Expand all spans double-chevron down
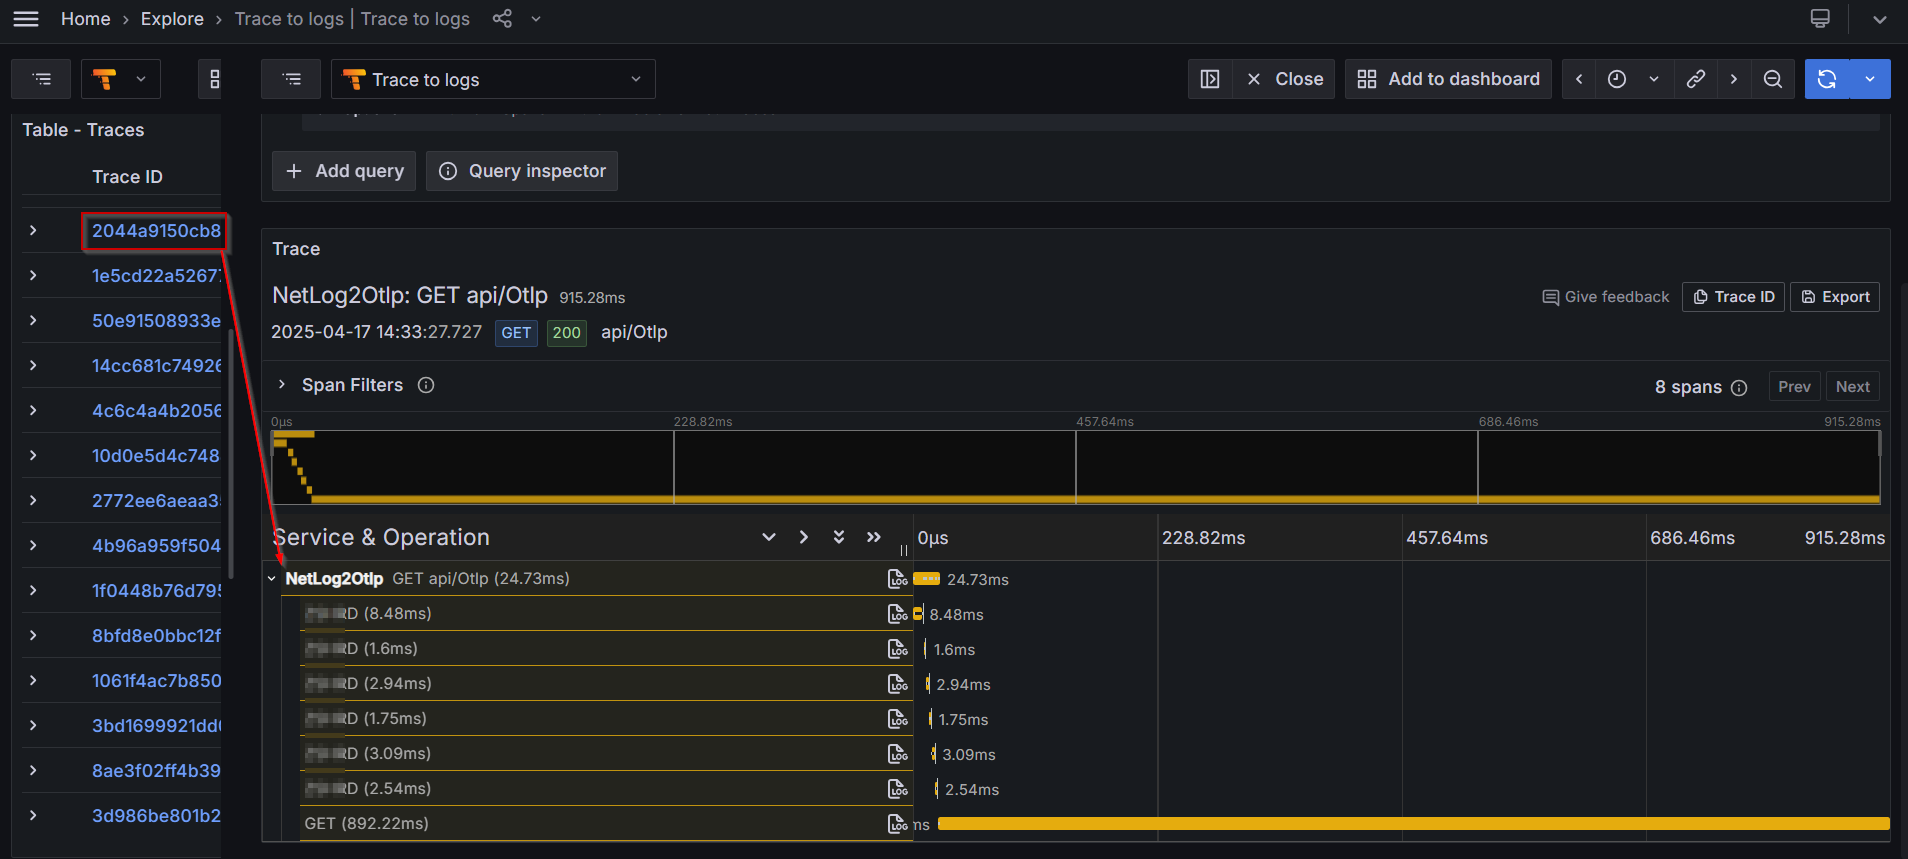Image resolution: width=1908 pixels, height=859 pixels. (x=839, y=537)
